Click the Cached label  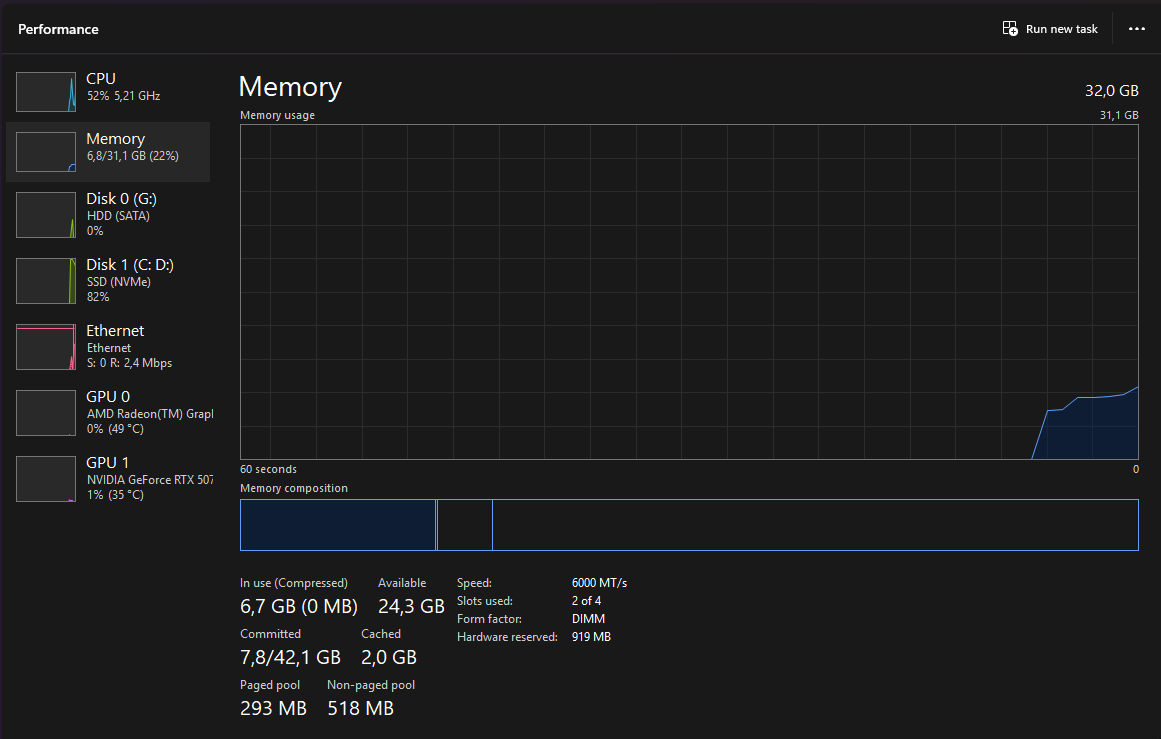tap(381, 634)
